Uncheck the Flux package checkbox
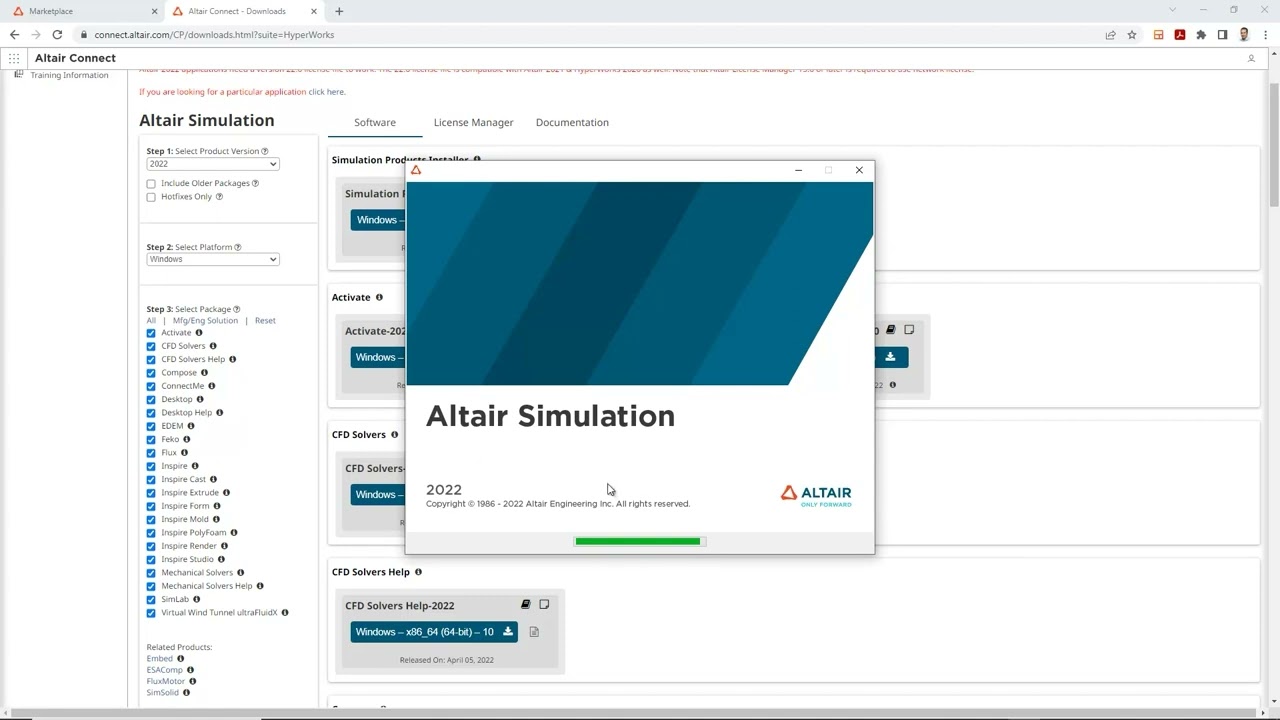The height and width of the screenshot is (720, 1280). [x=151, y=453]
